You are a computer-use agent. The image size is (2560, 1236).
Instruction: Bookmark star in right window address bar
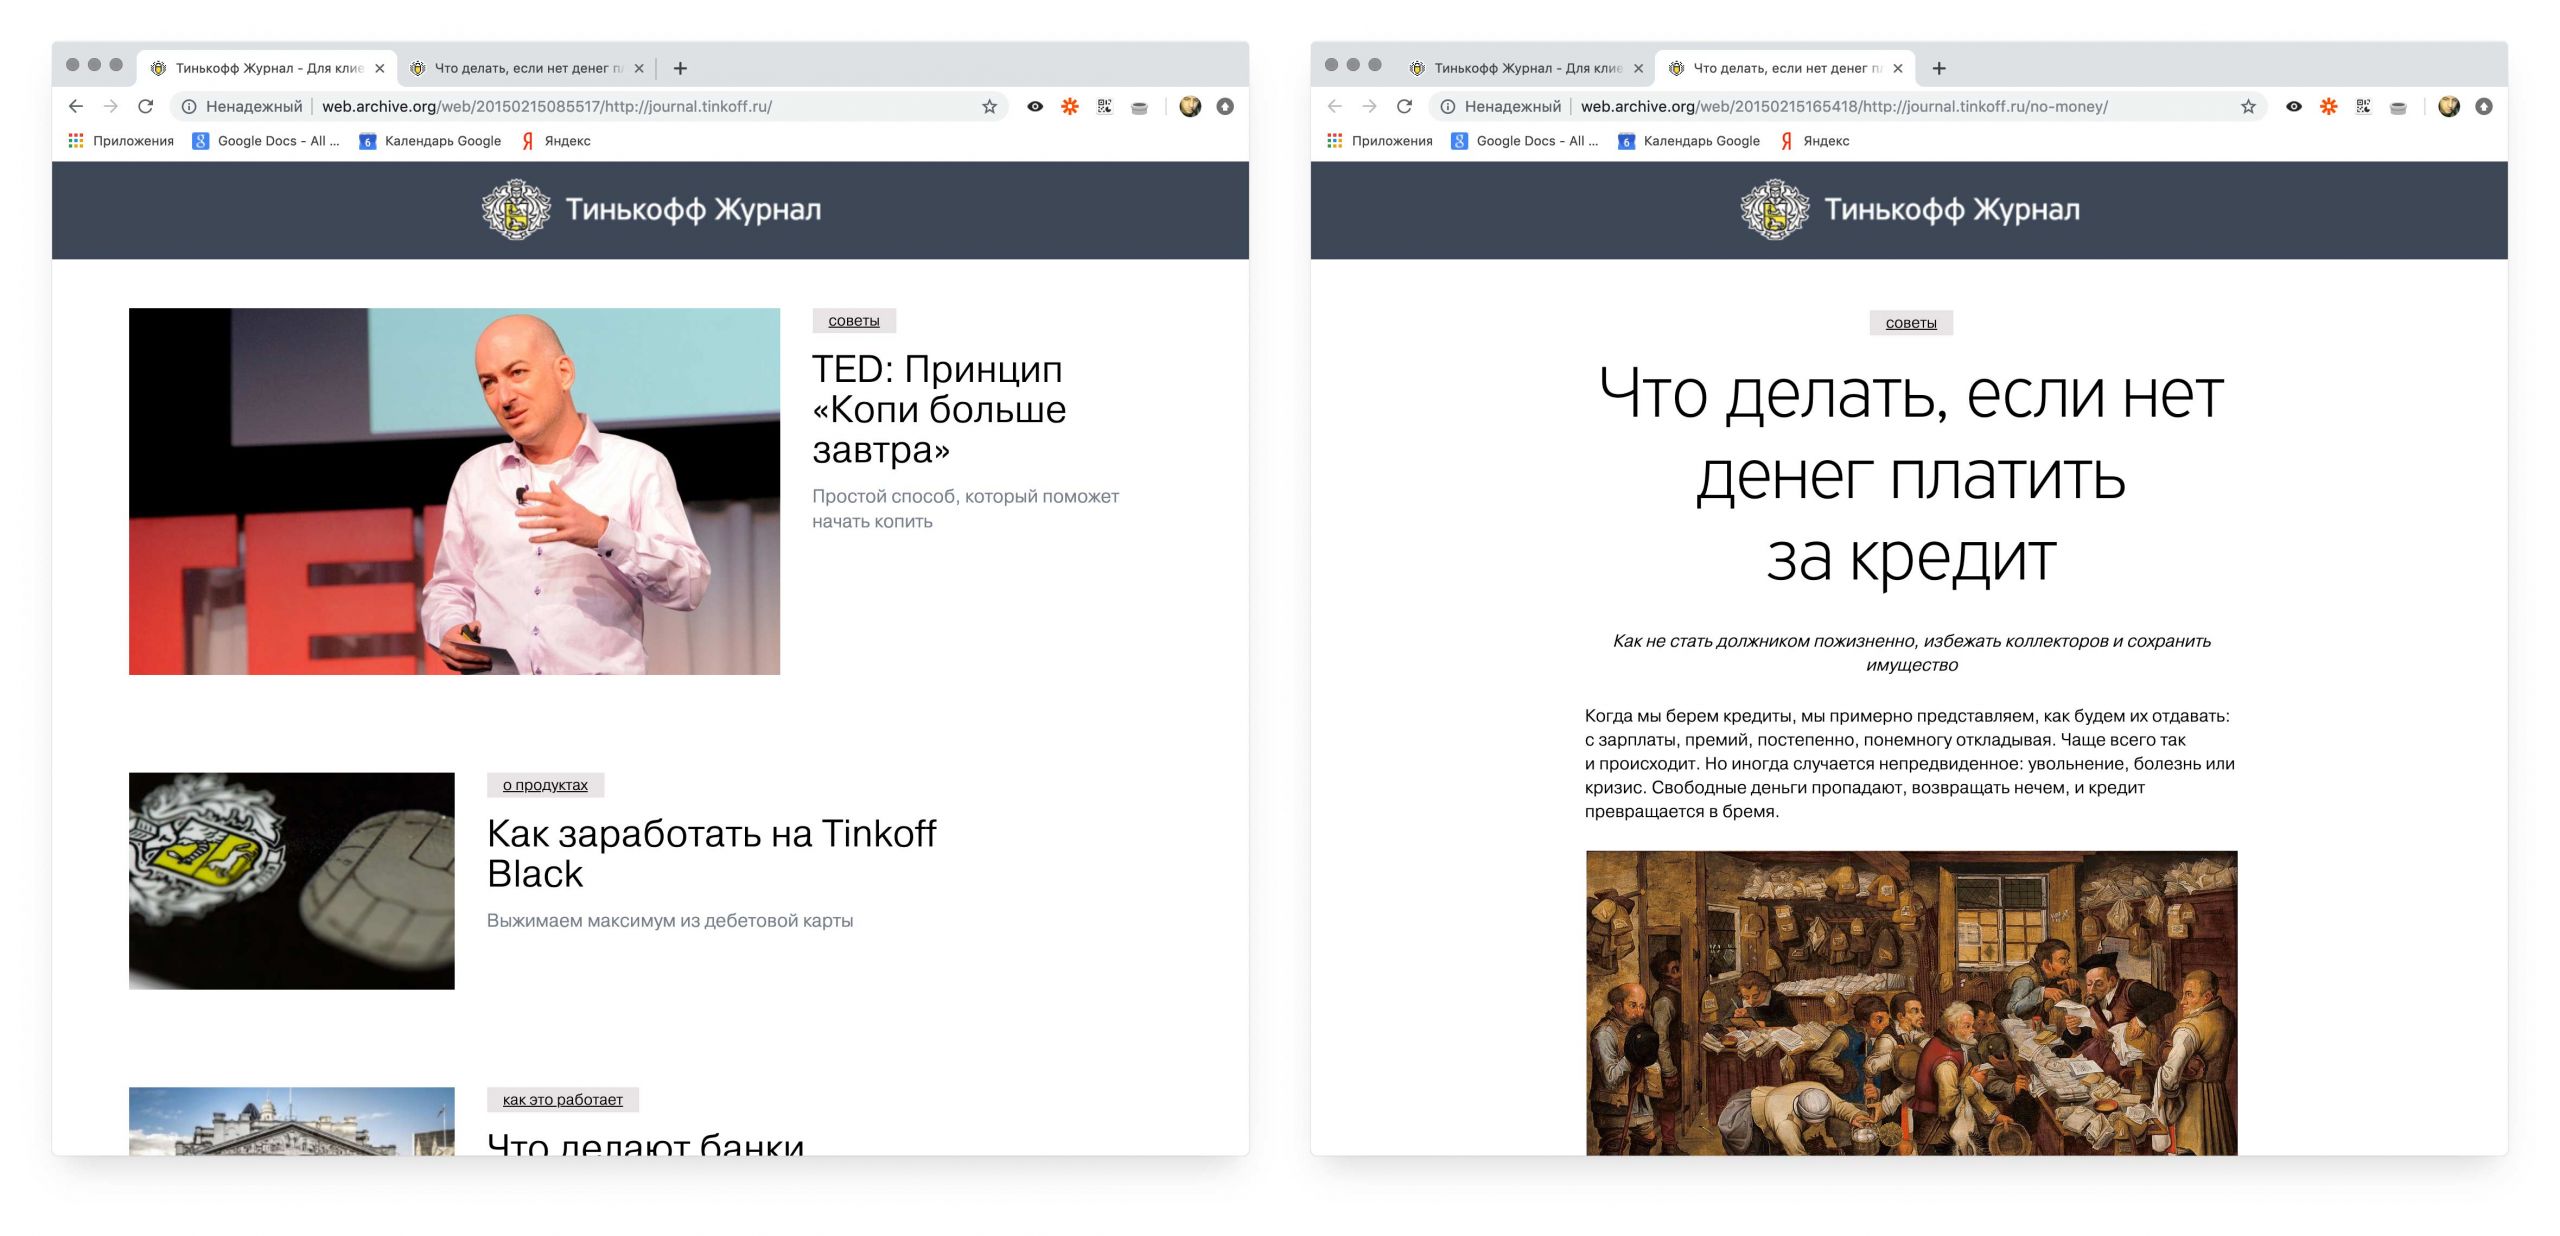pyautogui.click(x=2248, y=106)
